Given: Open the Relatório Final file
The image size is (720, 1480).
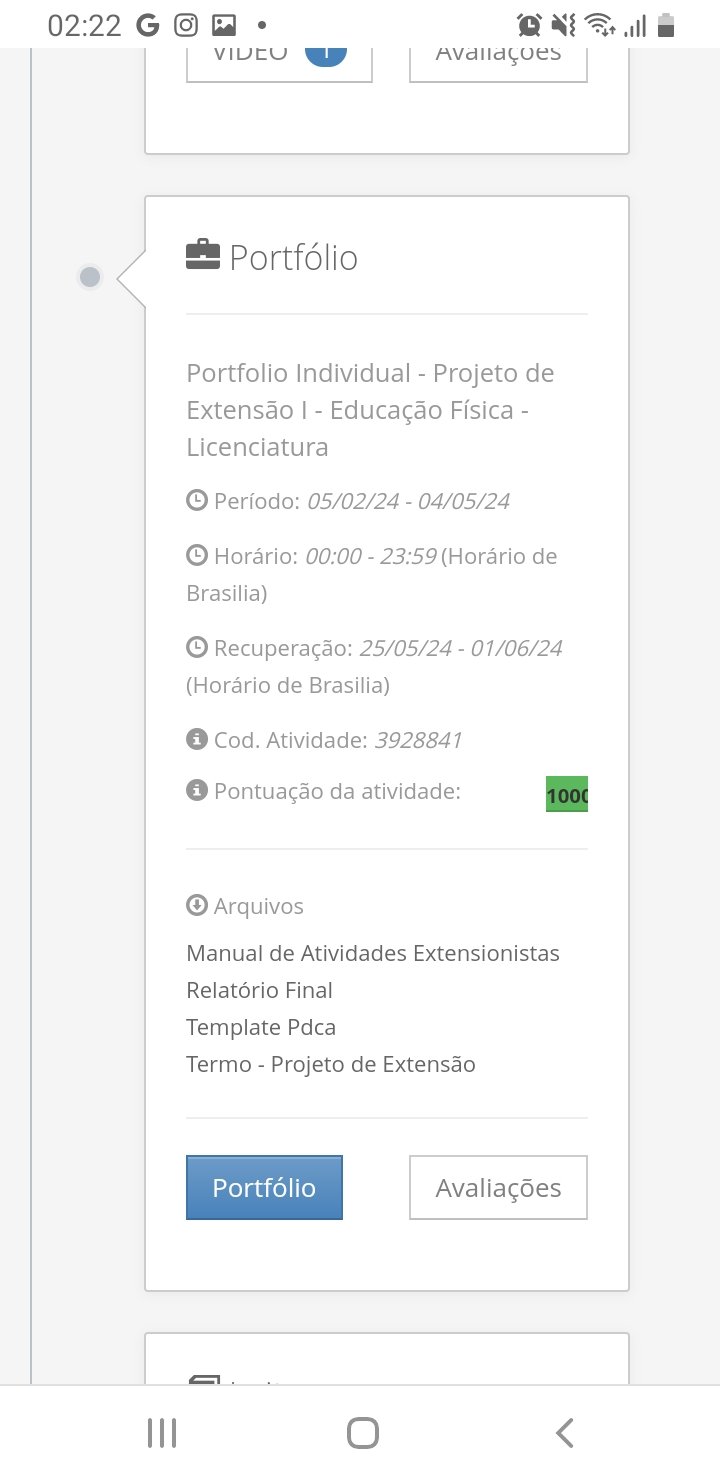Looking at the screenshot, I should click(259, 990).
